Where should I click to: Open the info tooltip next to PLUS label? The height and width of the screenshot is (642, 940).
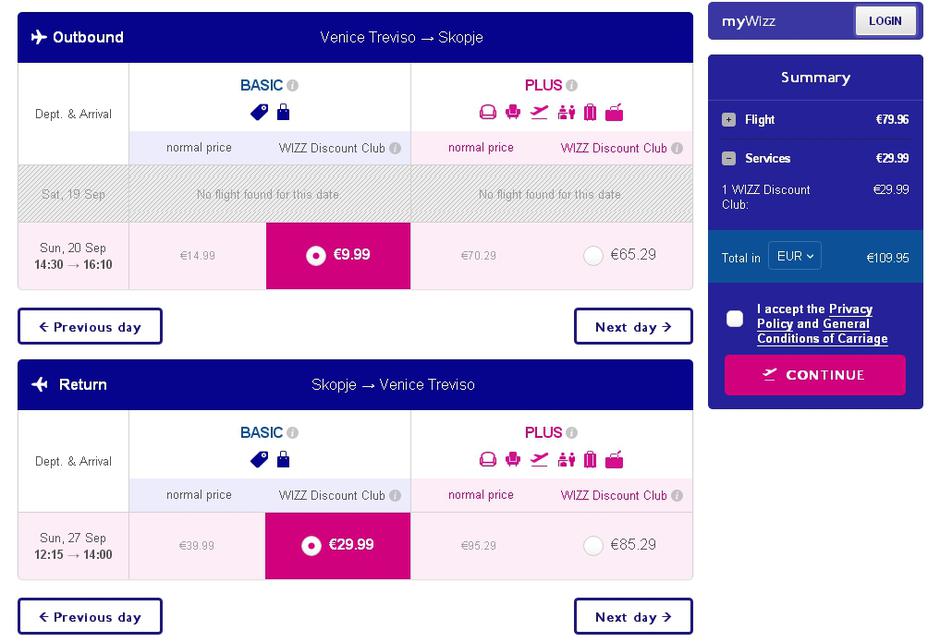tap(570, 84)
